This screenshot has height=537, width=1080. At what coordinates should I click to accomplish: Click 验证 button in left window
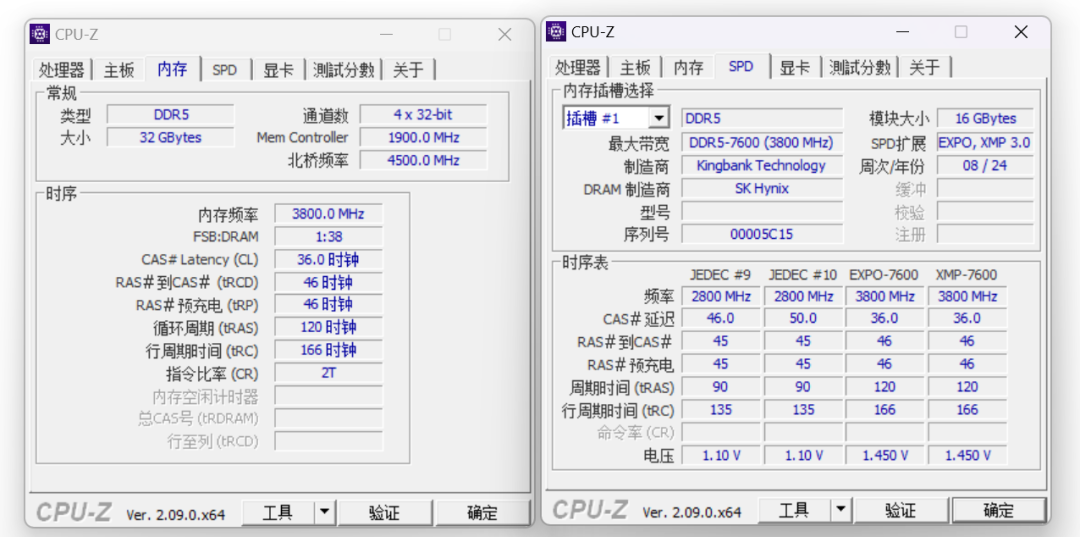pyautogui.click(x=385, y=513)
